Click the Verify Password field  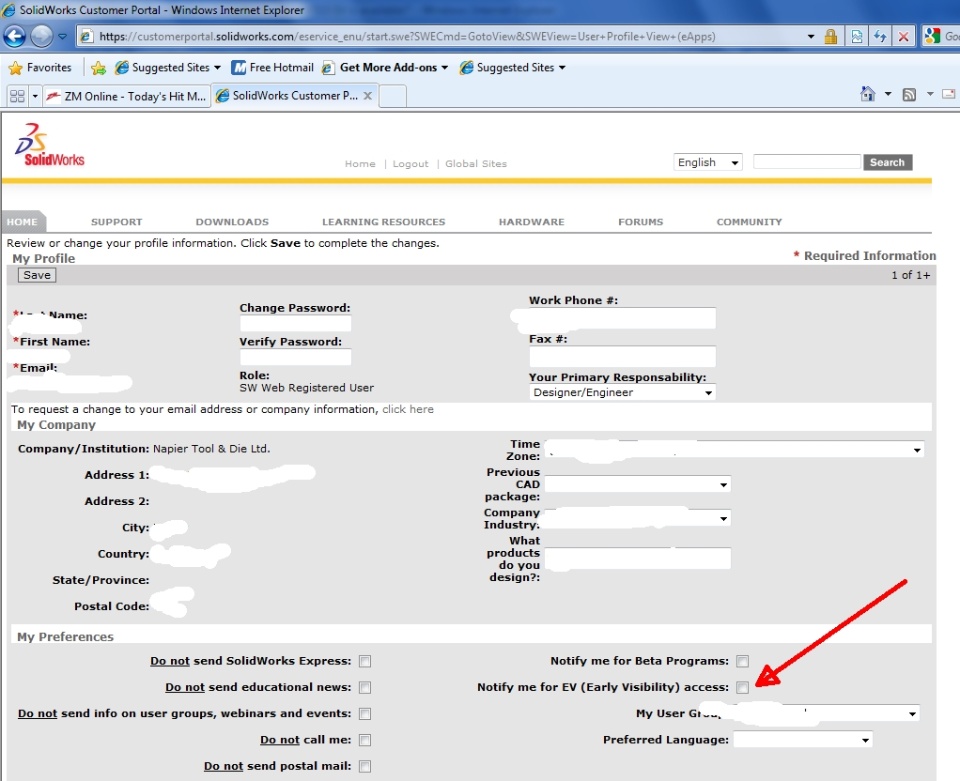point(295,357)
